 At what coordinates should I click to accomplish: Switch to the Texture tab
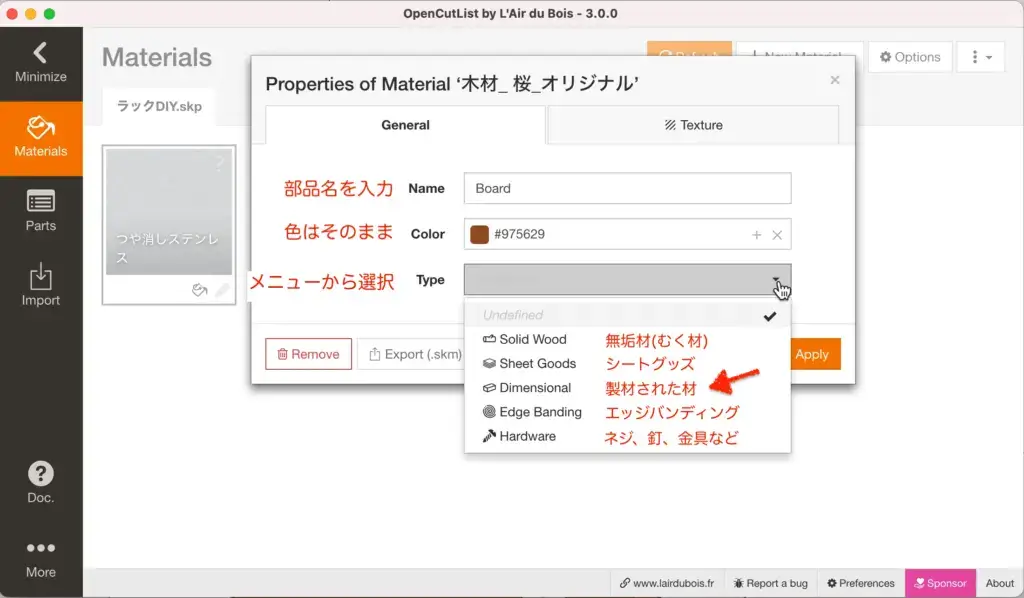(693, 125)
